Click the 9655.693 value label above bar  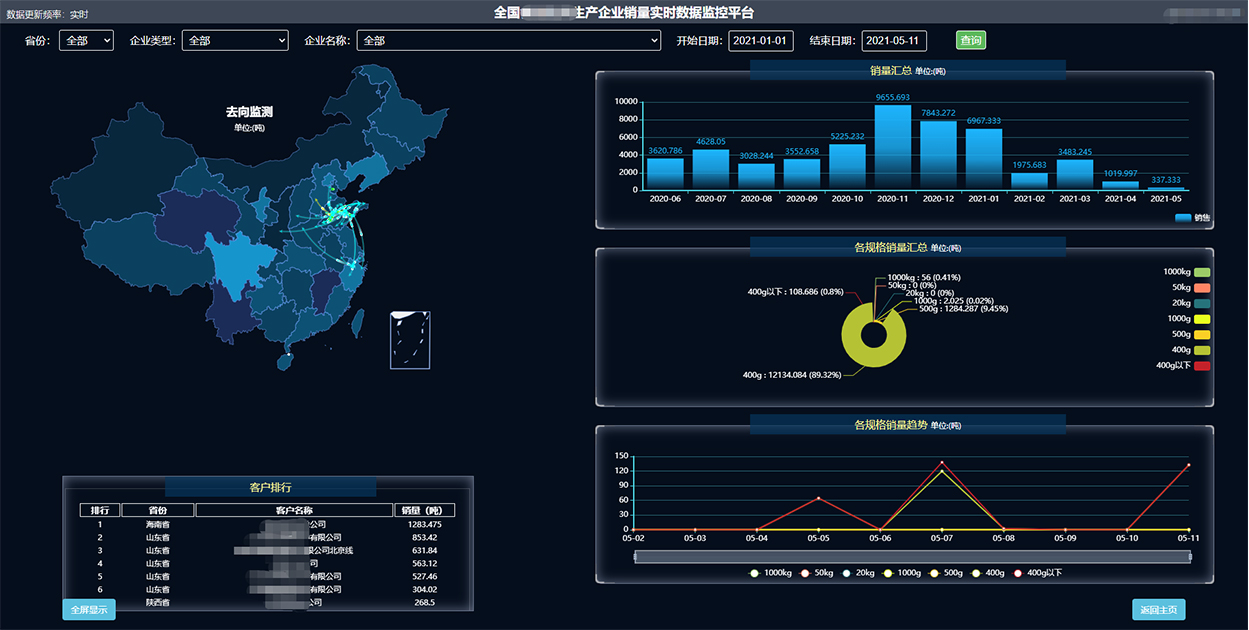[x=893, y=98]
